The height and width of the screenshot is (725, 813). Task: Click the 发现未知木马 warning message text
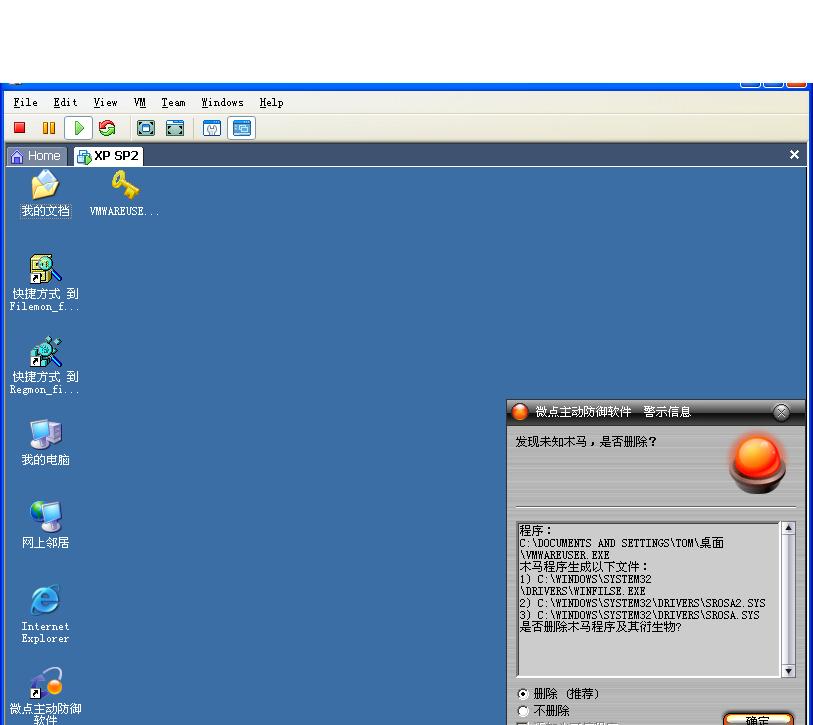(x=586, y=442)
